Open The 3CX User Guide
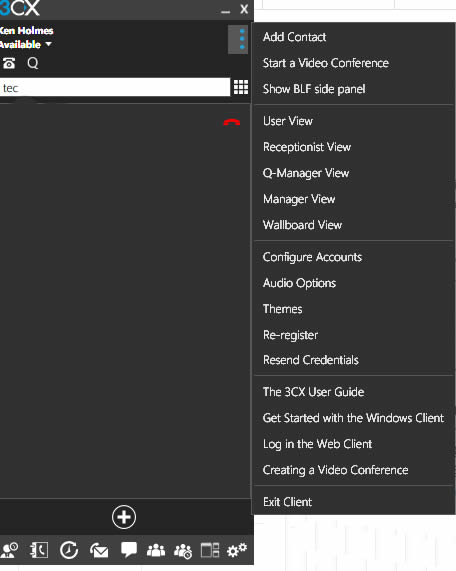Screen dimensions: 456x571 coord(313,392)
